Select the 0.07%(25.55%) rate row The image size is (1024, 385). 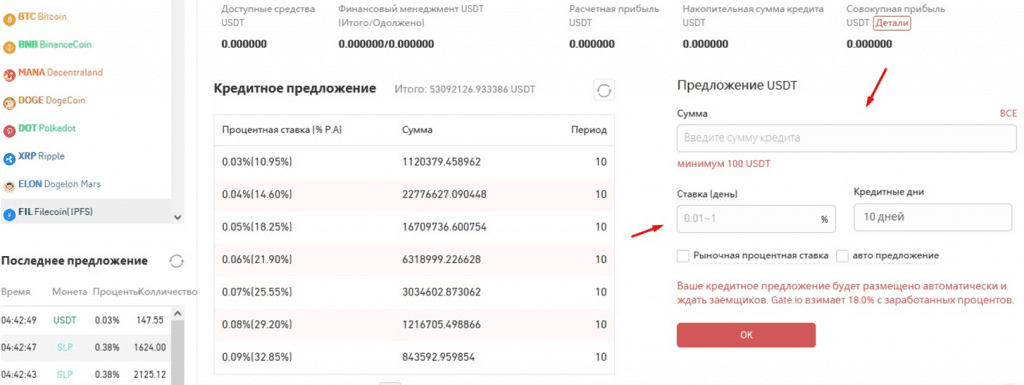tap(414, 292)
